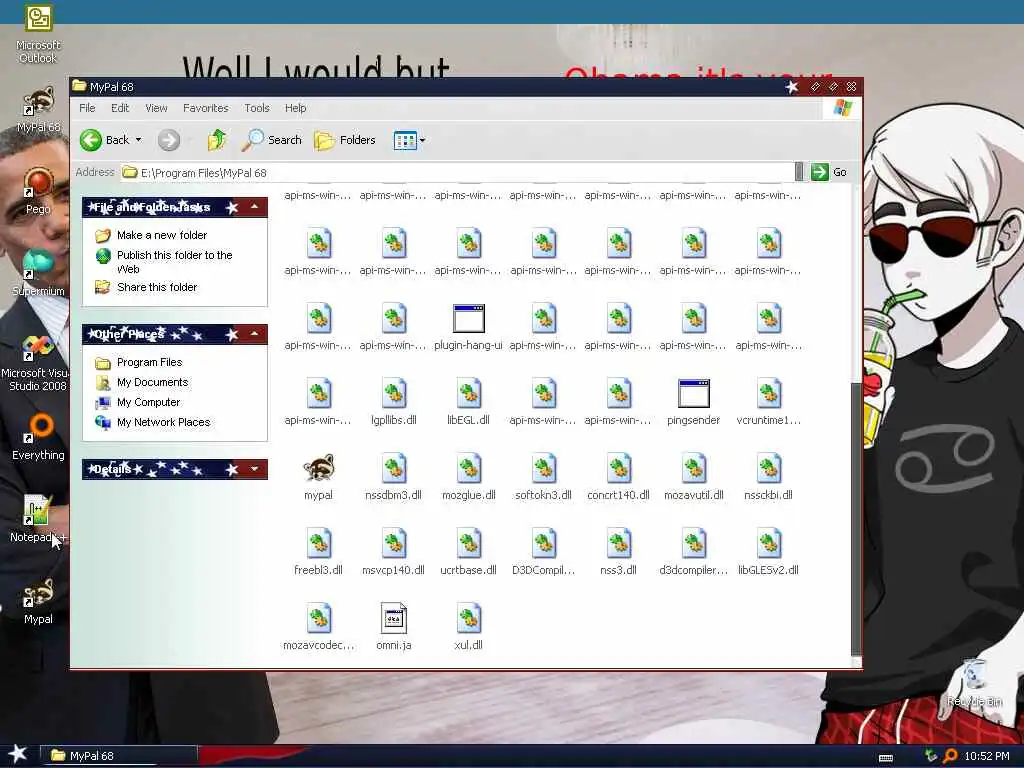Click the orange search tray icon
1024x768 pixels.
pyautogui.click(x=950, y=756)
